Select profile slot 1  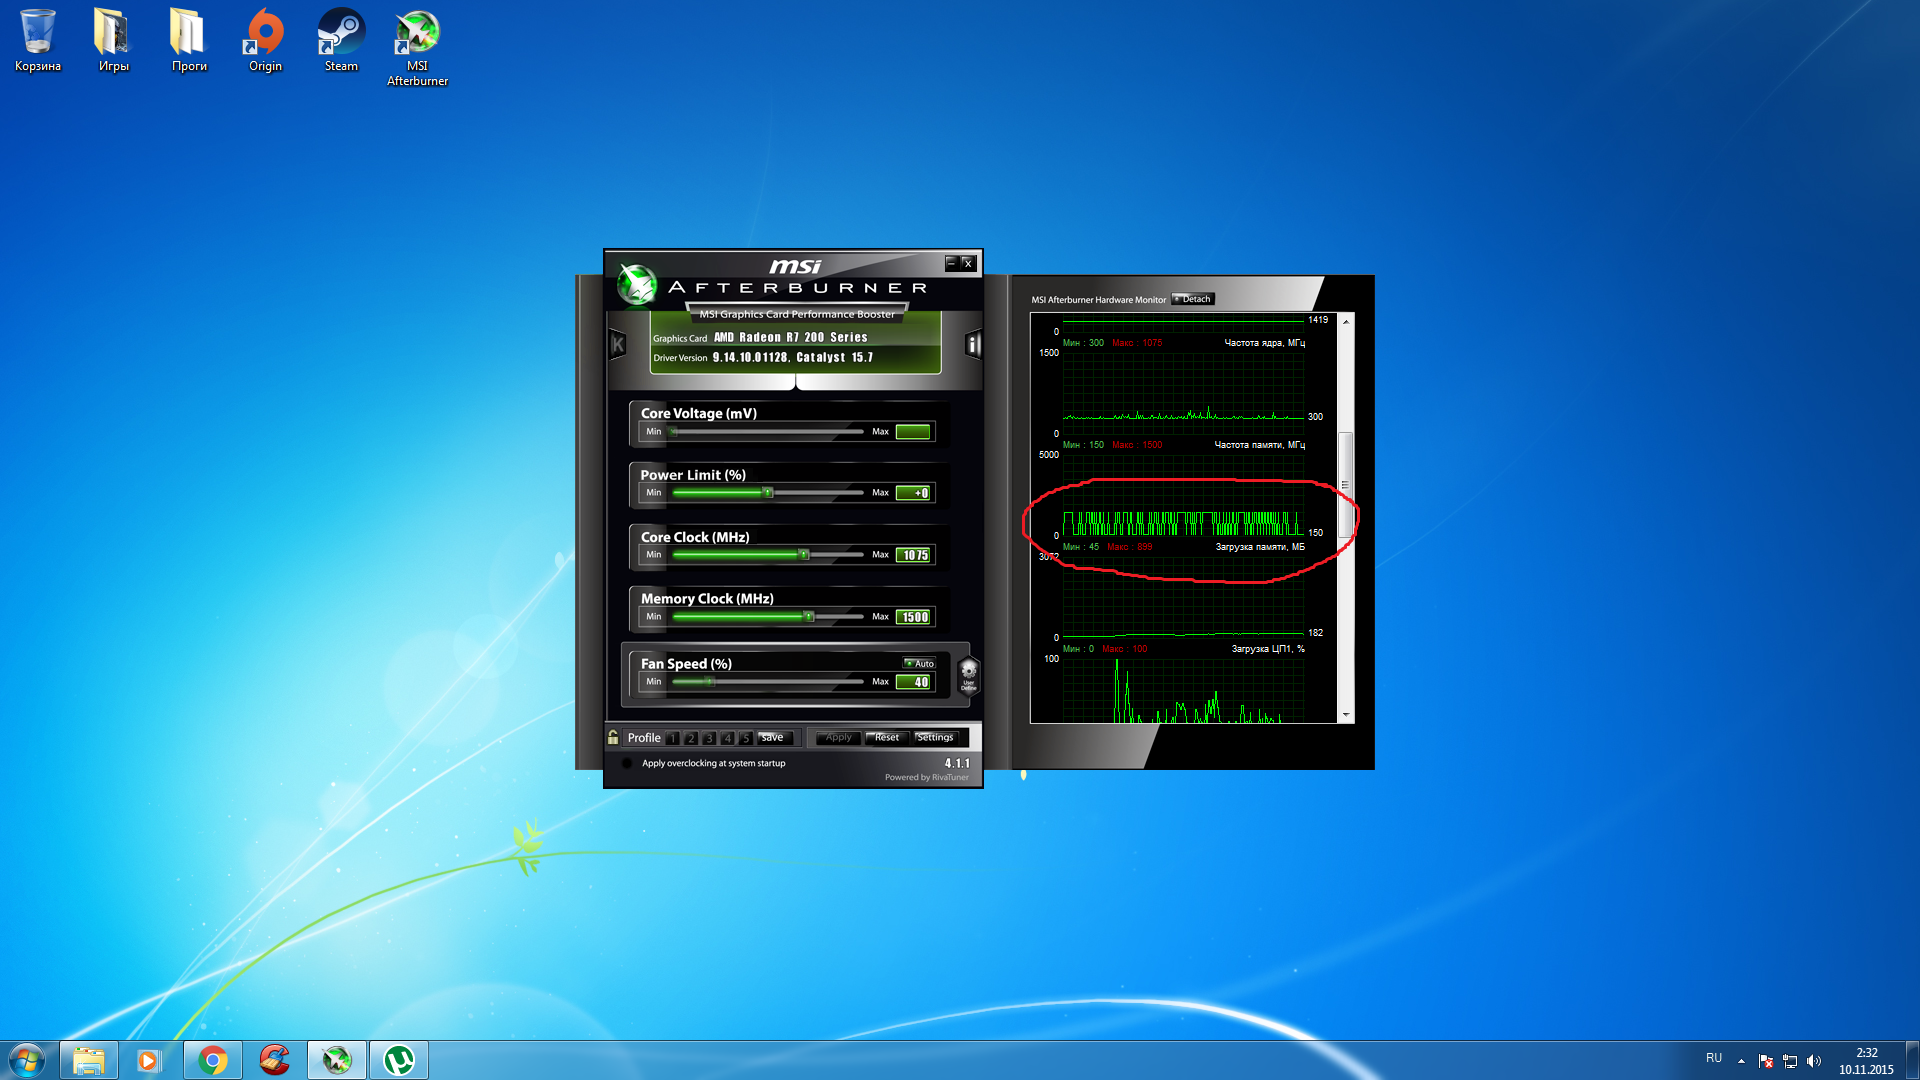point(673,738)
